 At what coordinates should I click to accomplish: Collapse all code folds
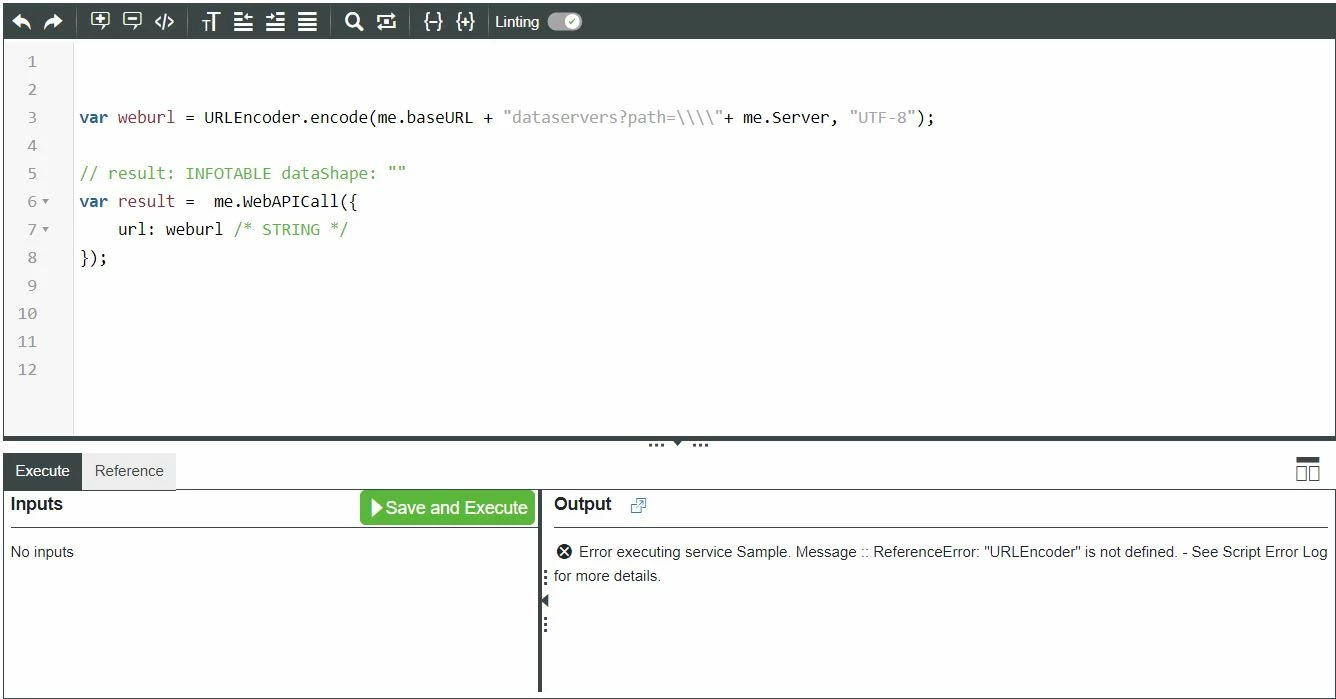point(433,22)
